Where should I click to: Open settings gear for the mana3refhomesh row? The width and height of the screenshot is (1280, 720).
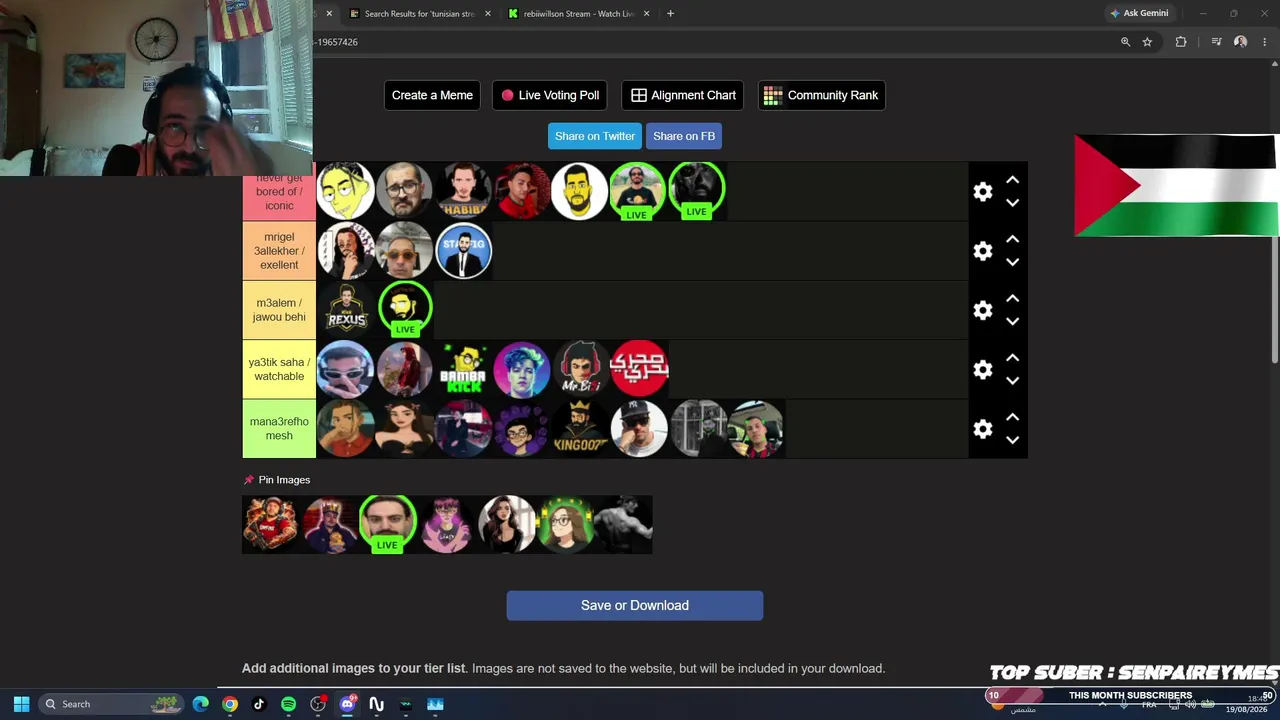coord(983,429)
